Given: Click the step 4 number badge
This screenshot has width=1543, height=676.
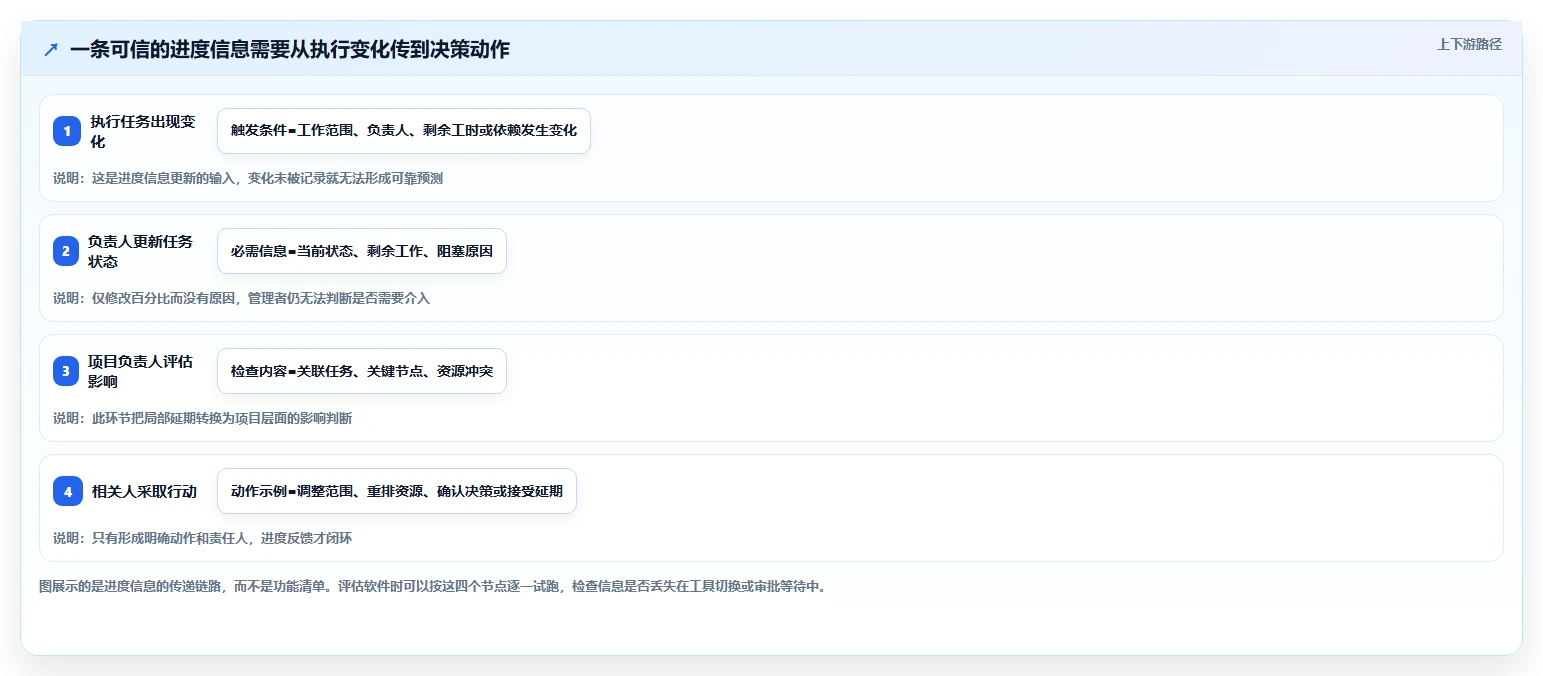Looking at the screenshot, I should [67, 491].
